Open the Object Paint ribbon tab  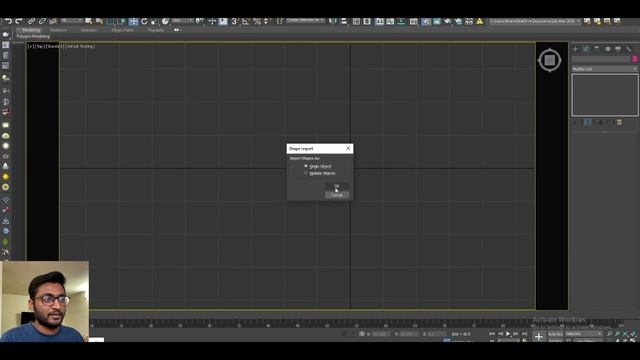pos(122,30)
